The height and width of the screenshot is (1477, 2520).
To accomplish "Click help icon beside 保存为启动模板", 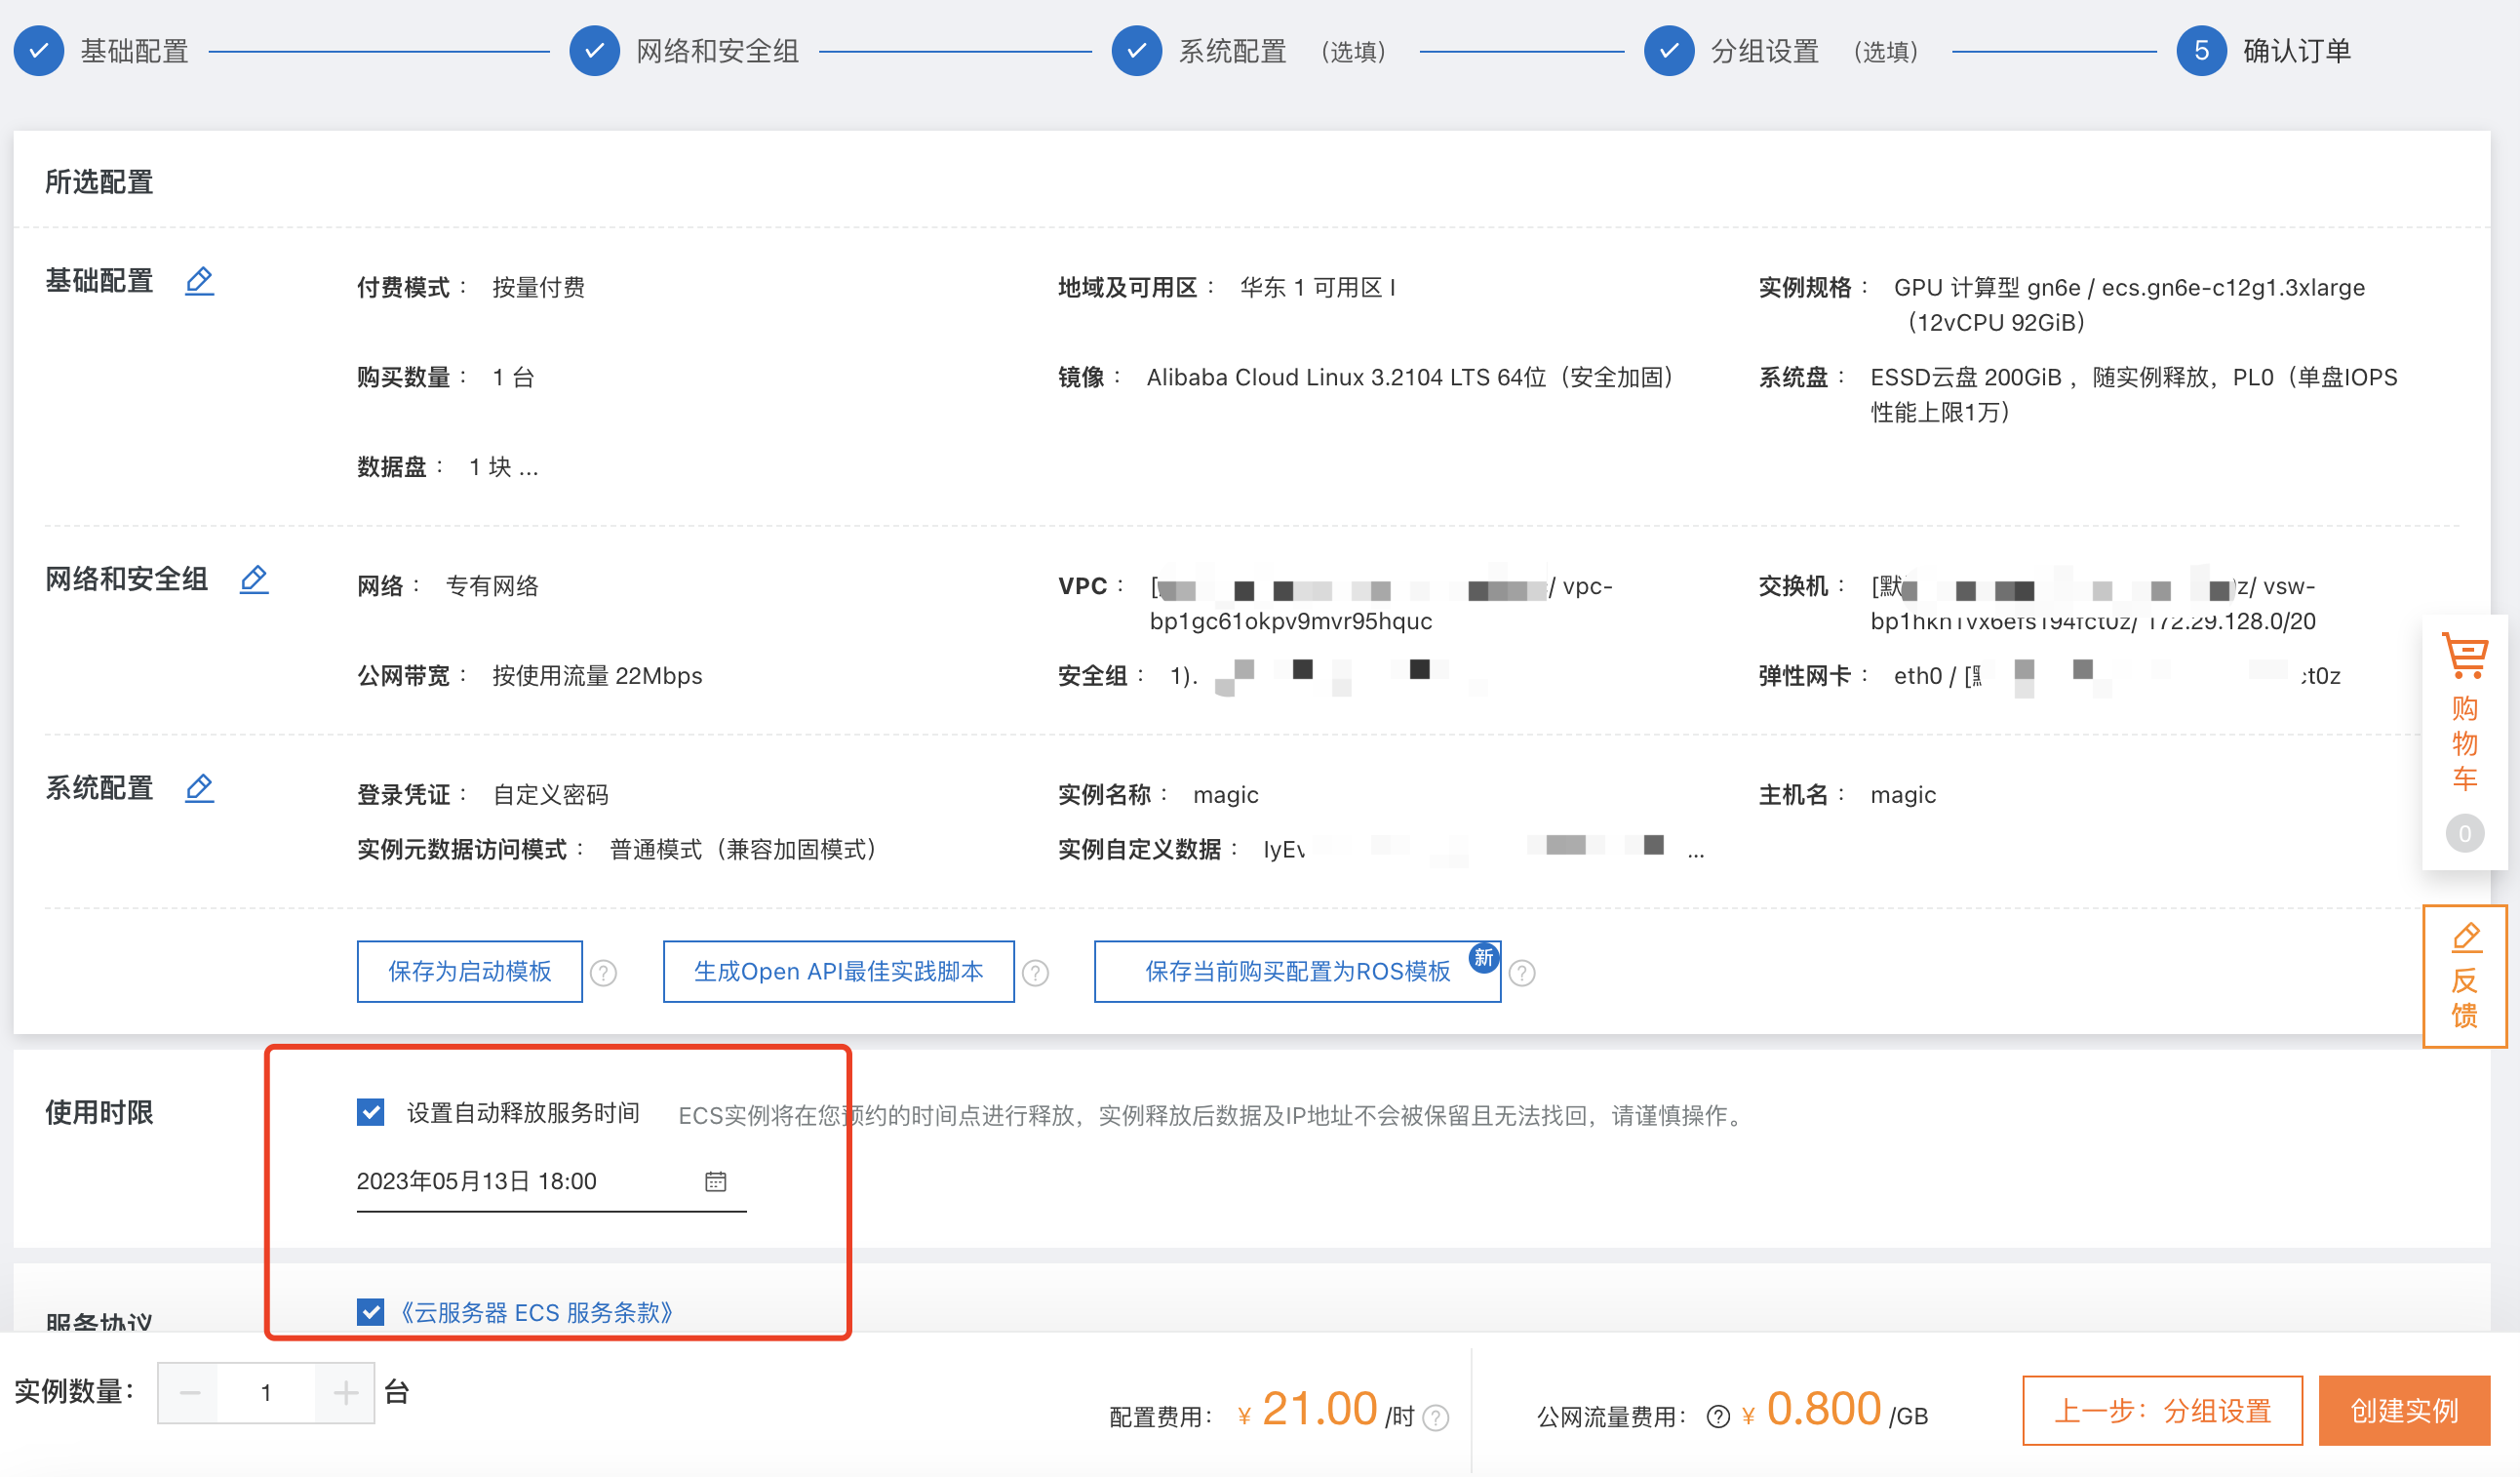I will click(604, 971).
